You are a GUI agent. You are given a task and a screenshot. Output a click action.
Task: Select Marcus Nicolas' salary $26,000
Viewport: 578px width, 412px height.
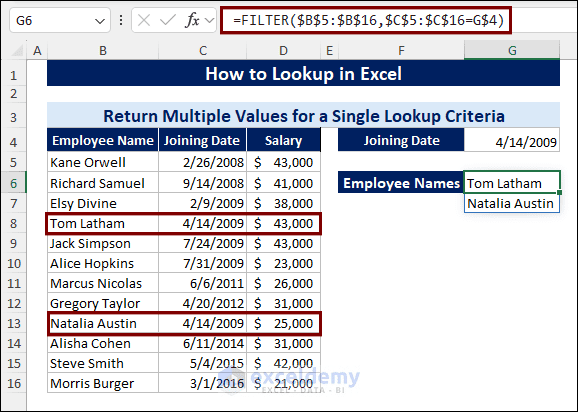tap(283, 283)
